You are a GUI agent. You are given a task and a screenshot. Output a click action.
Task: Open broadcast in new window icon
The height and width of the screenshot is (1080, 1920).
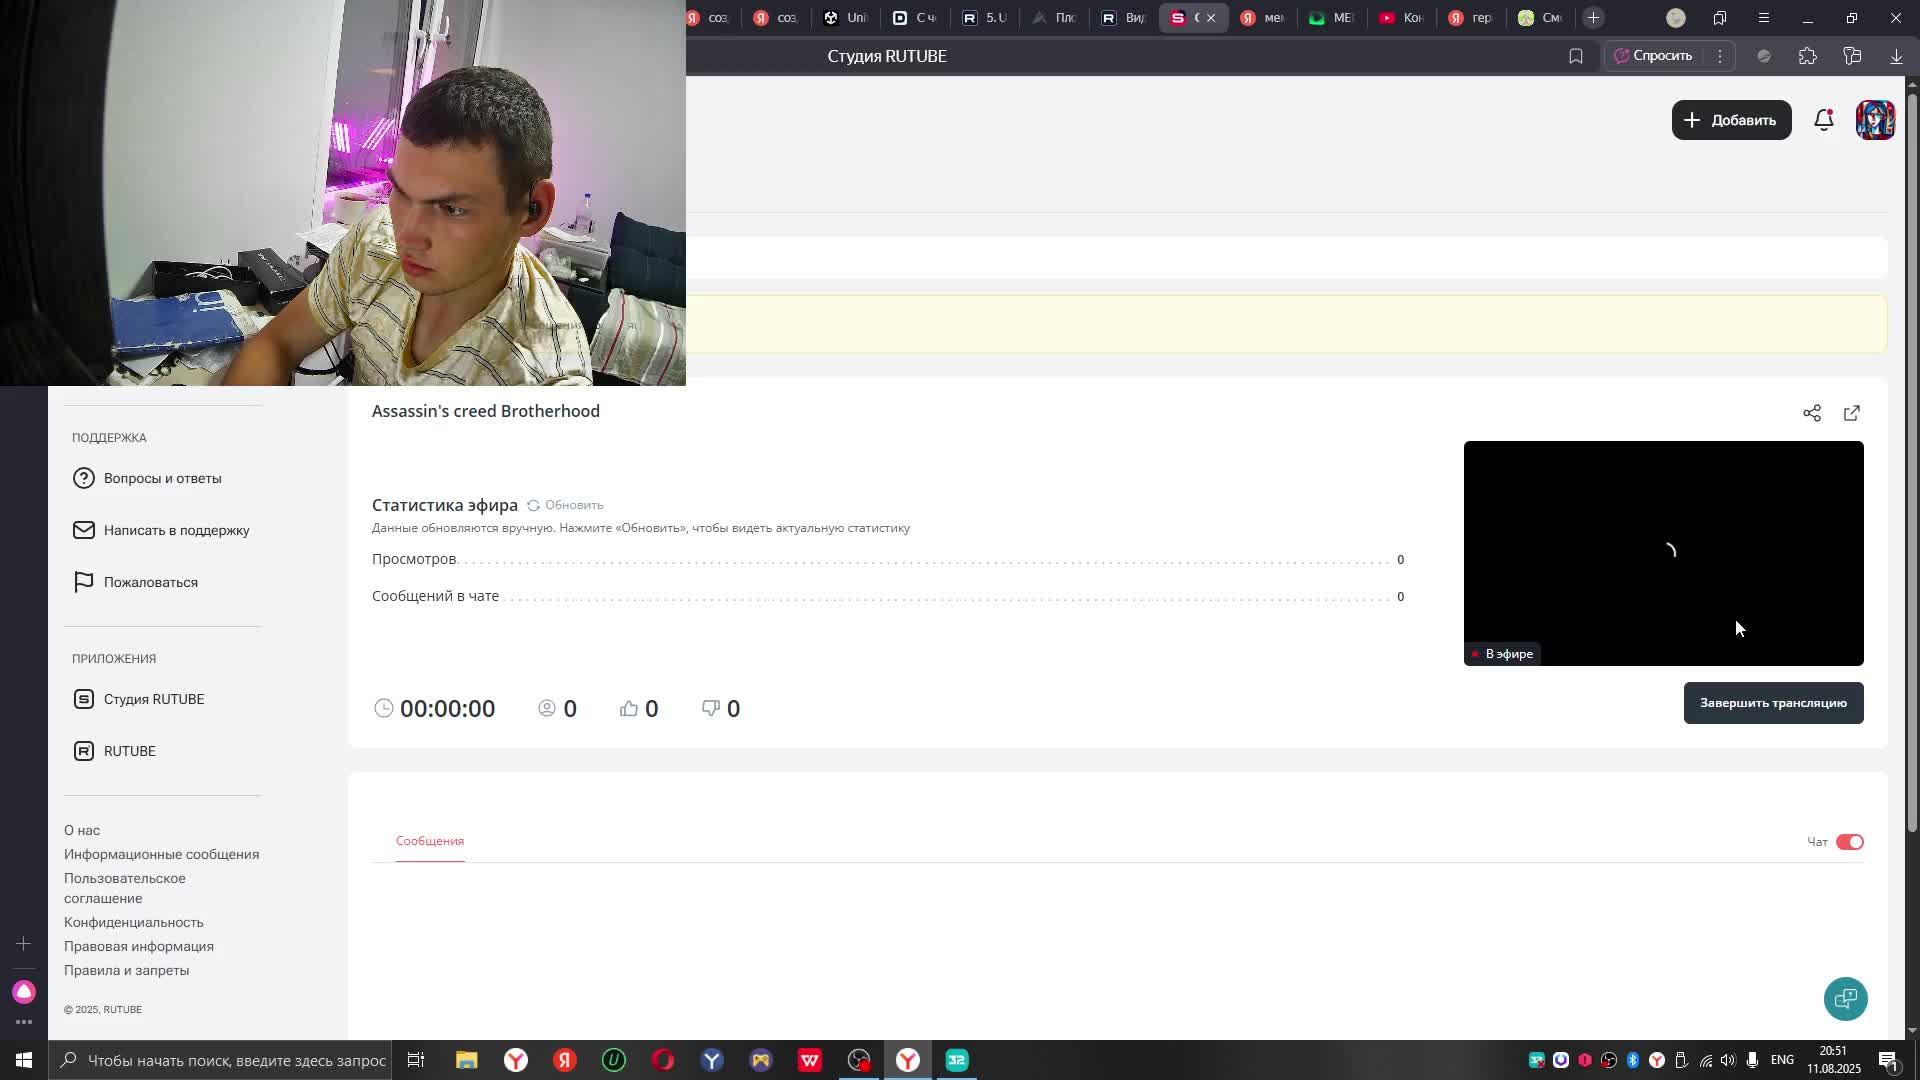click(1851, 413)
